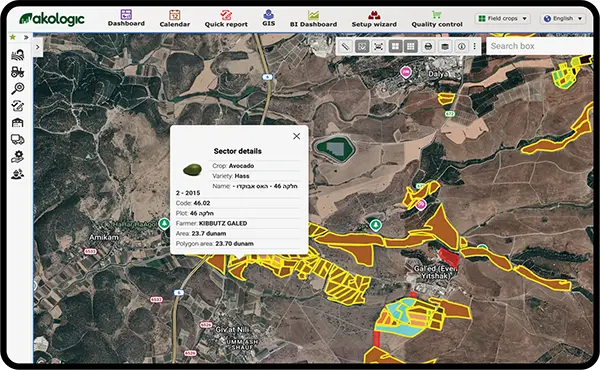Launch the Setup wizard

374,19
